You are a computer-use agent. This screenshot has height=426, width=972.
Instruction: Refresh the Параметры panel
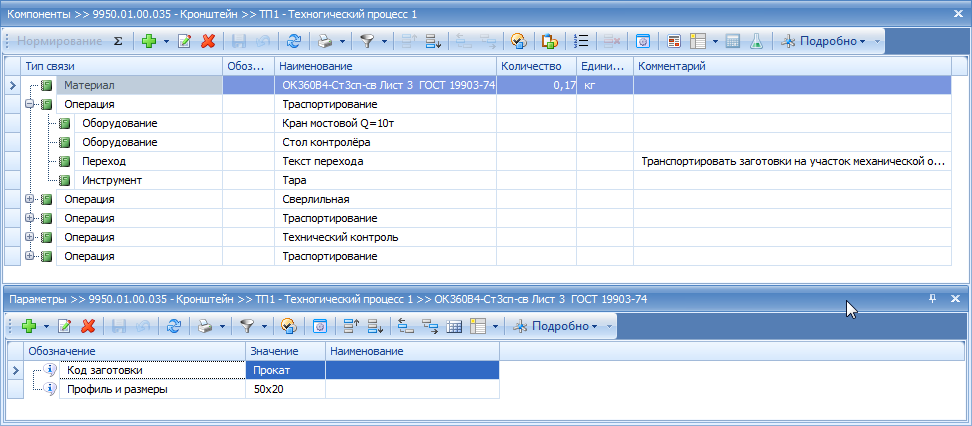(x=174, y=326)
